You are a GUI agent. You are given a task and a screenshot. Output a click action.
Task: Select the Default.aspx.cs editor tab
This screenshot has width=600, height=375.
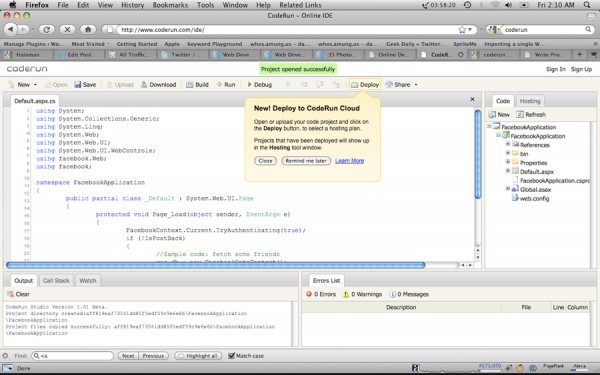(x=35, y=101)
